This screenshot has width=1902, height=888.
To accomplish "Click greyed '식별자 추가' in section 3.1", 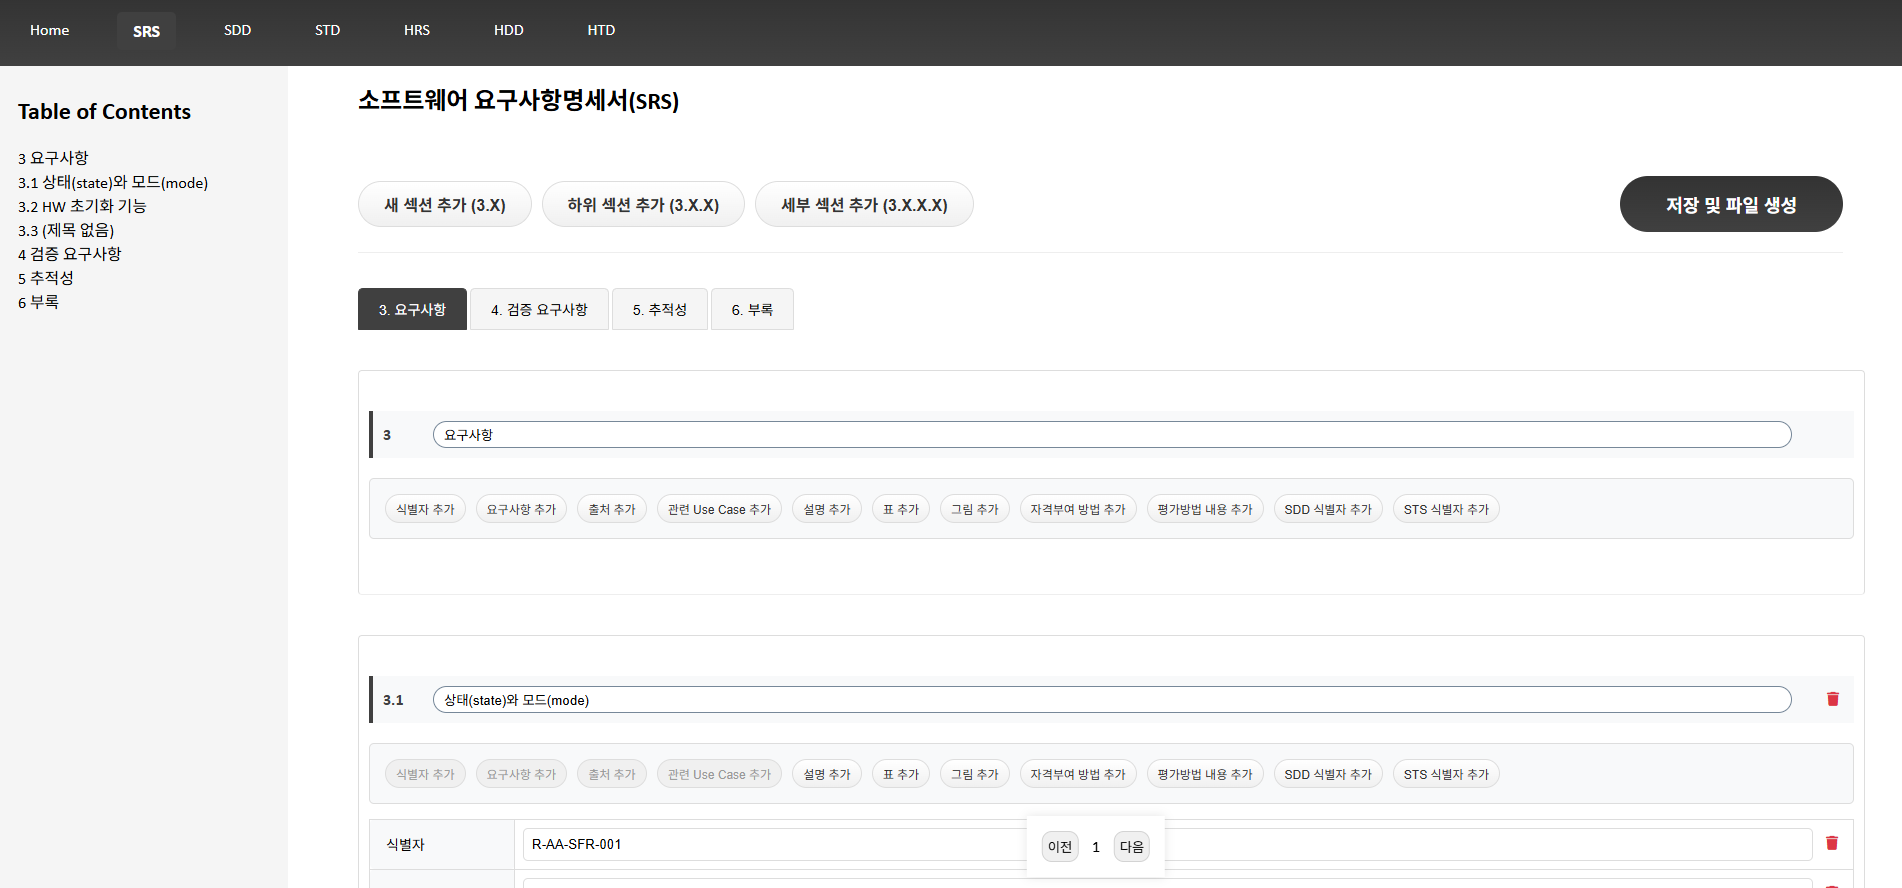I will (425, 774).
